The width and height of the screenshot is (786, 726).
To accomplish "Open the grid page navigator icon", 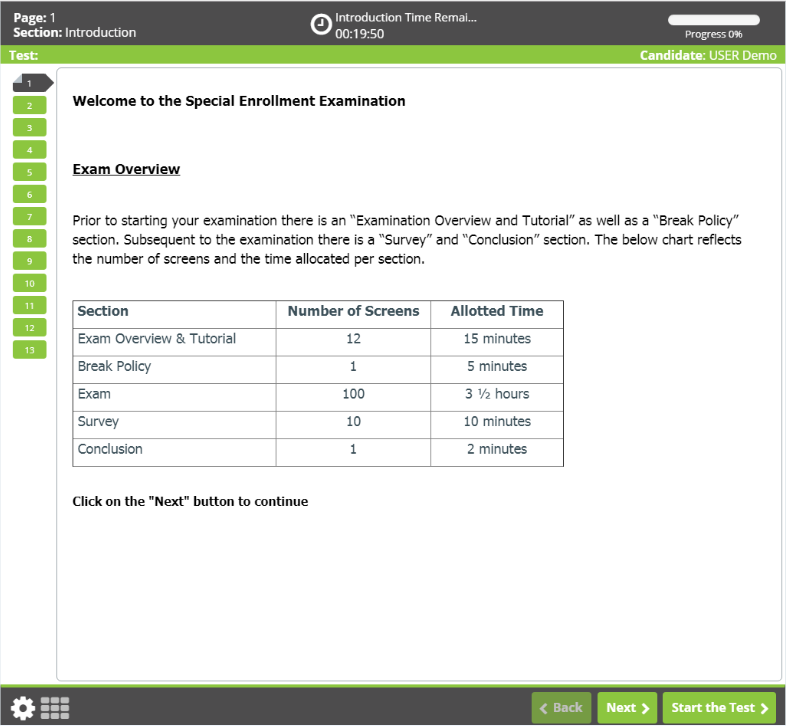I will (x=54, y=708).
